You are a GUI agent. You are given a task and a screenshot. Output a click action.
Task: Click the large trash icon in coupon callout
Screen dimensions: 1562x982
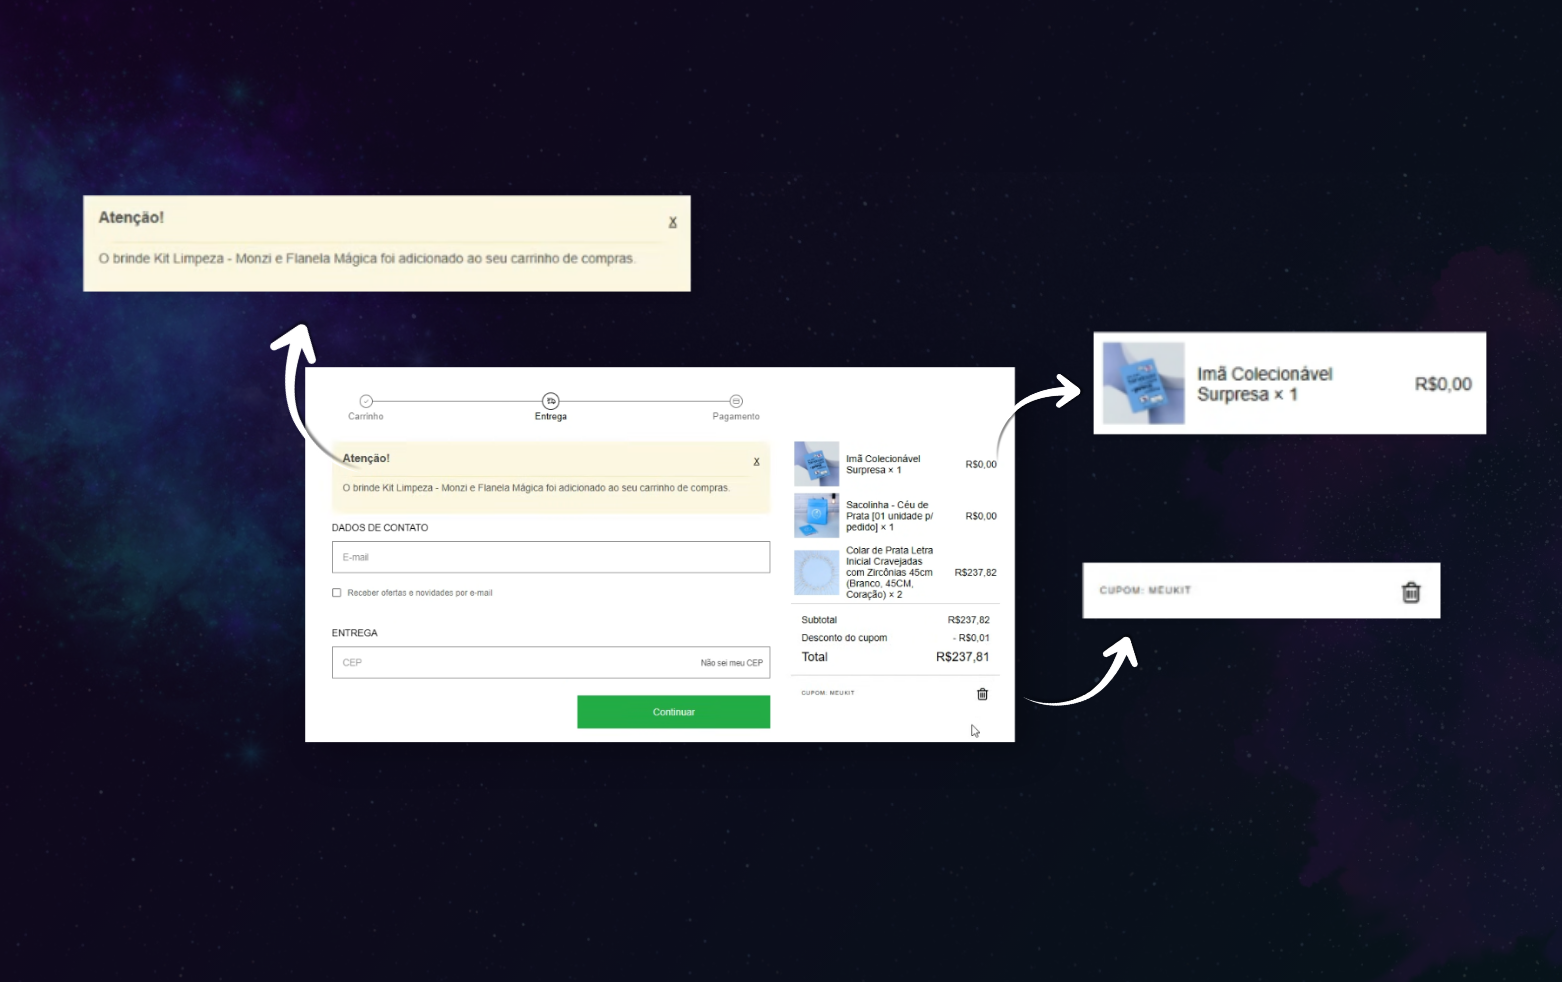[1410, 592]
